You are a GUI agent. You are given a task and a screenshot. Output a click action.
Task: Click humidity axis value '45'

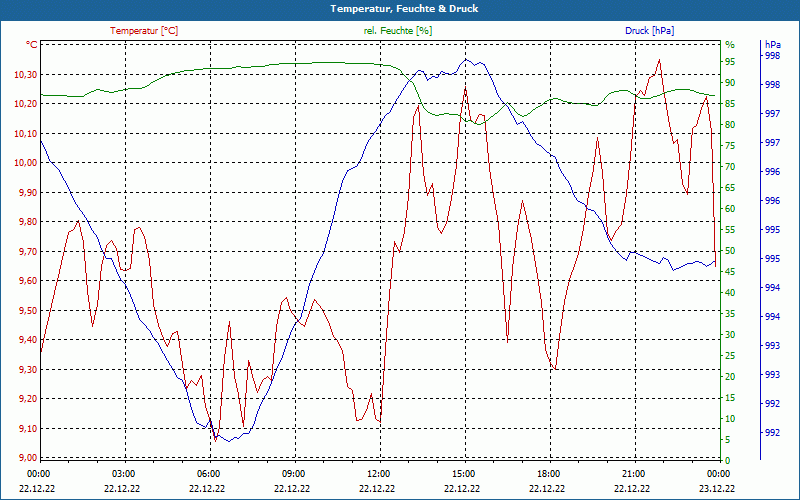(x=730, y=271)
